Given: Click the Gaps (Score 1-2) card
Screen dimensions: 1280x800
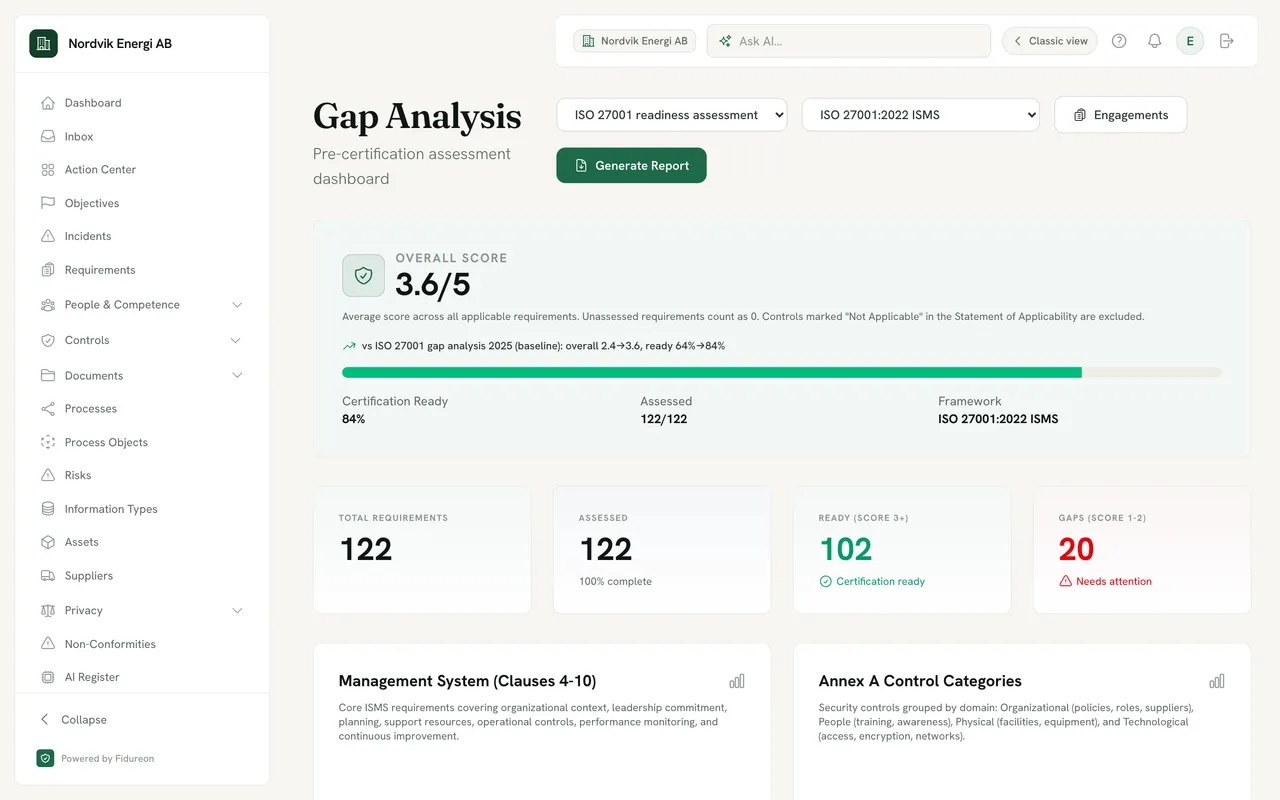Looking at the screenshot, I should [x=1142, y=550].
